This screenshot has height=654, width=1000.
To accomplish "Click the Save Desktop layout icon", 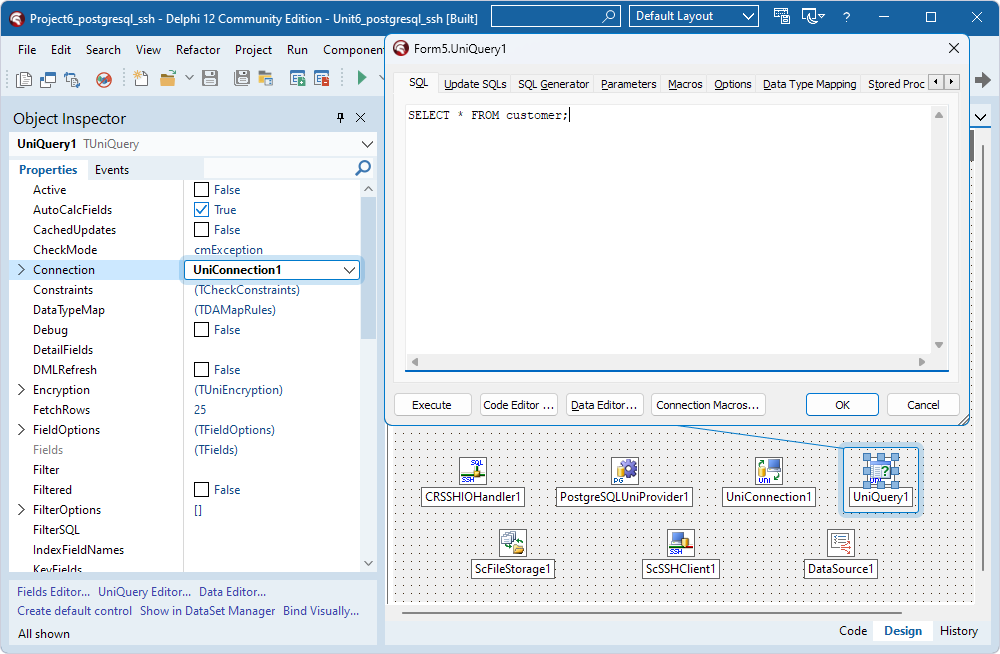I will click(x=783, y=17).
